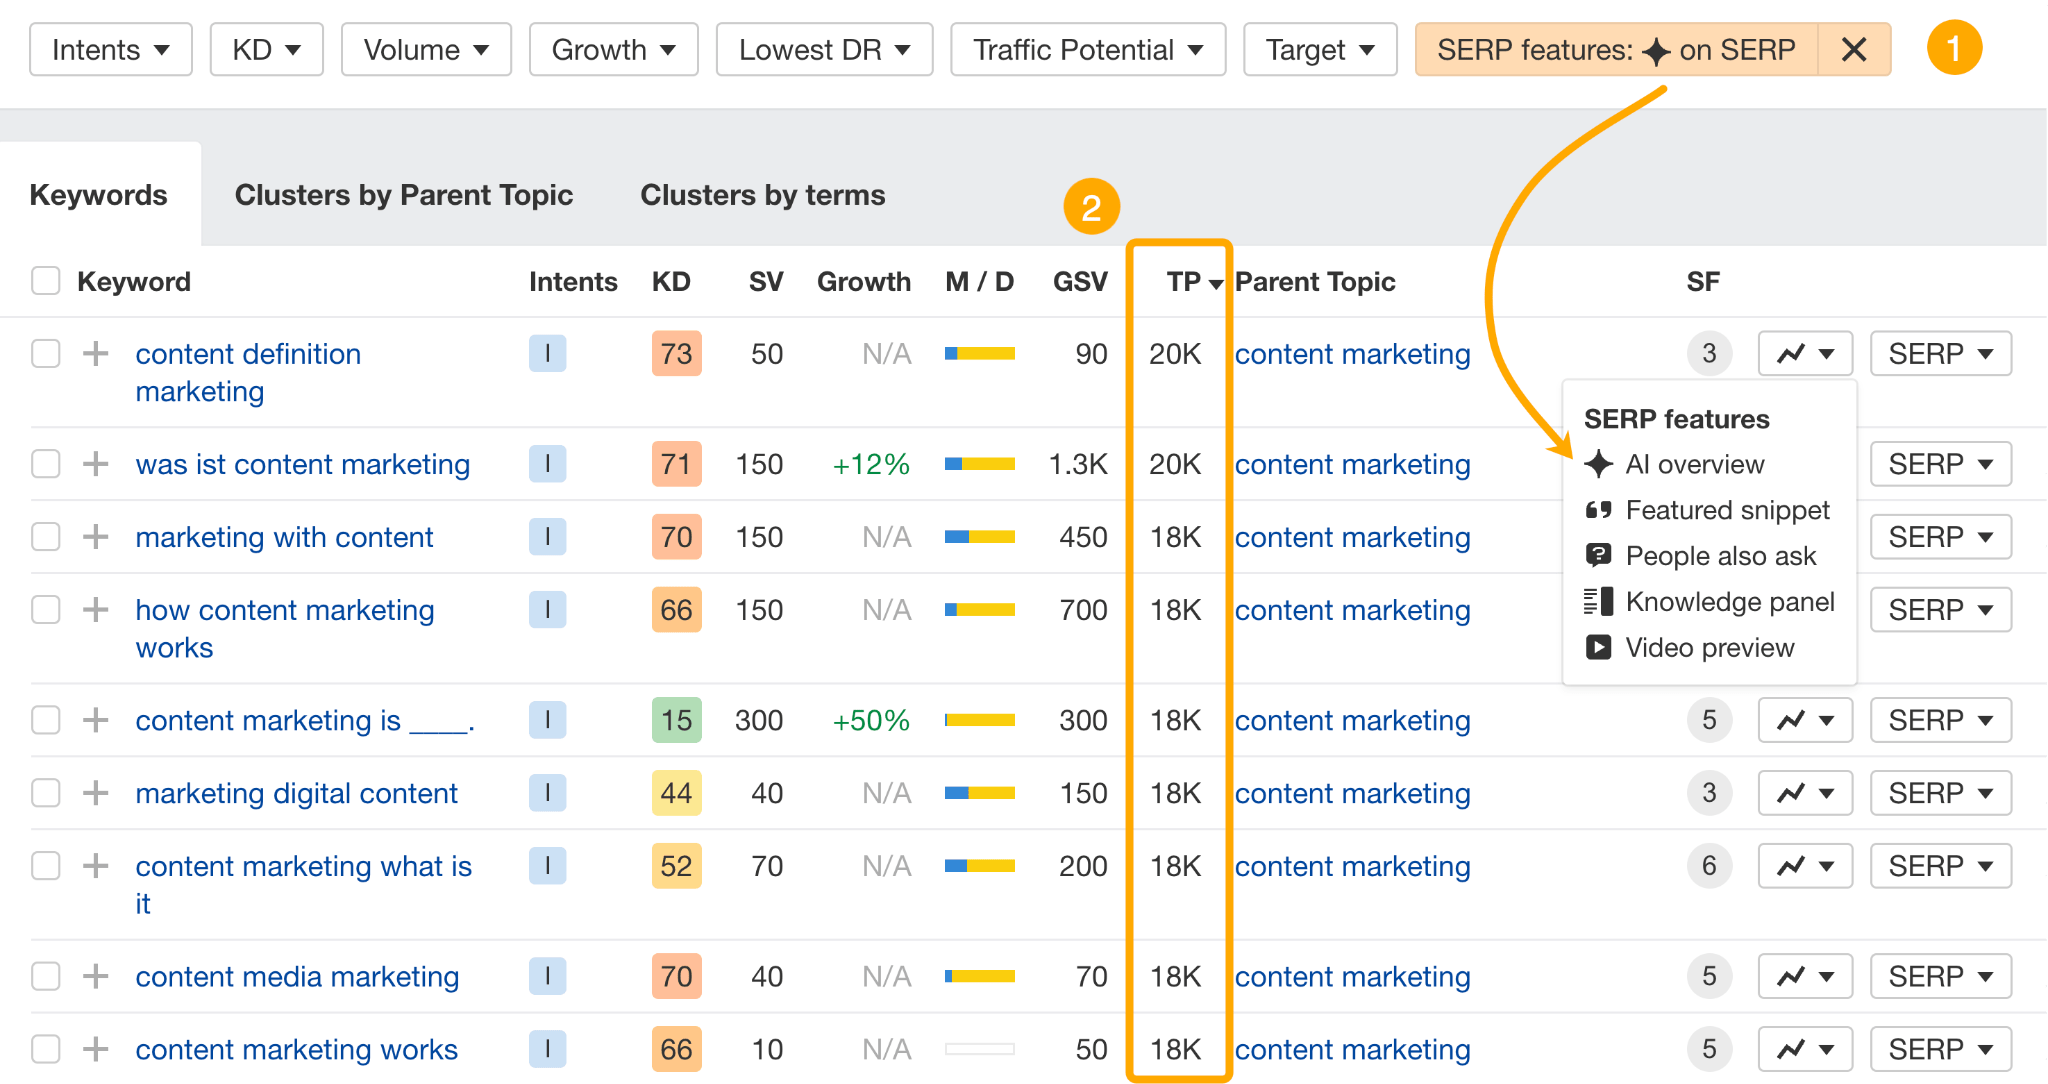The height and width of the screenshot is (1084, 2048).
Task: Expand the SERP dropdown for marketing digital content
Action: coord(1940,792)
